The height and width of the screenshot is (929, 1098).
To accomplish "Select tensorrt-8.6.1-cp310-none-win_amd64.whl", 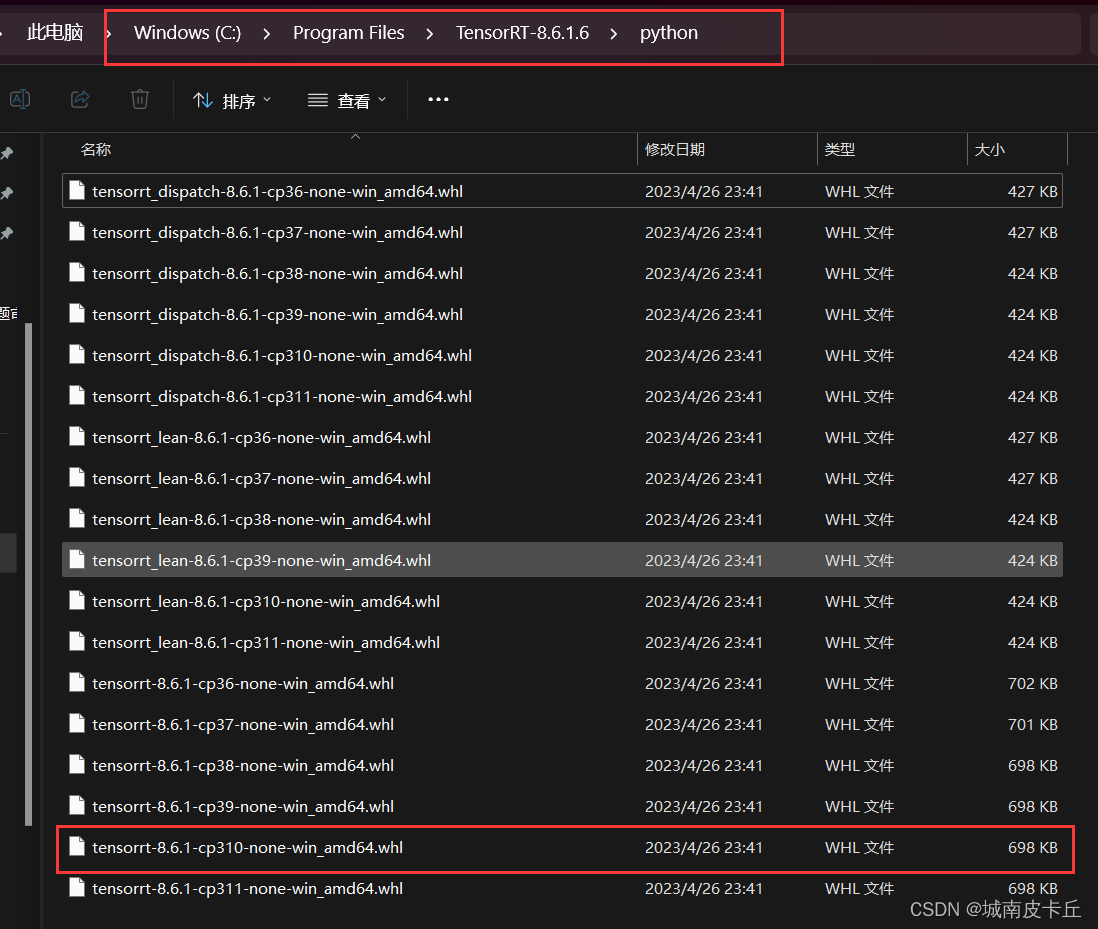I will point(562,847).
